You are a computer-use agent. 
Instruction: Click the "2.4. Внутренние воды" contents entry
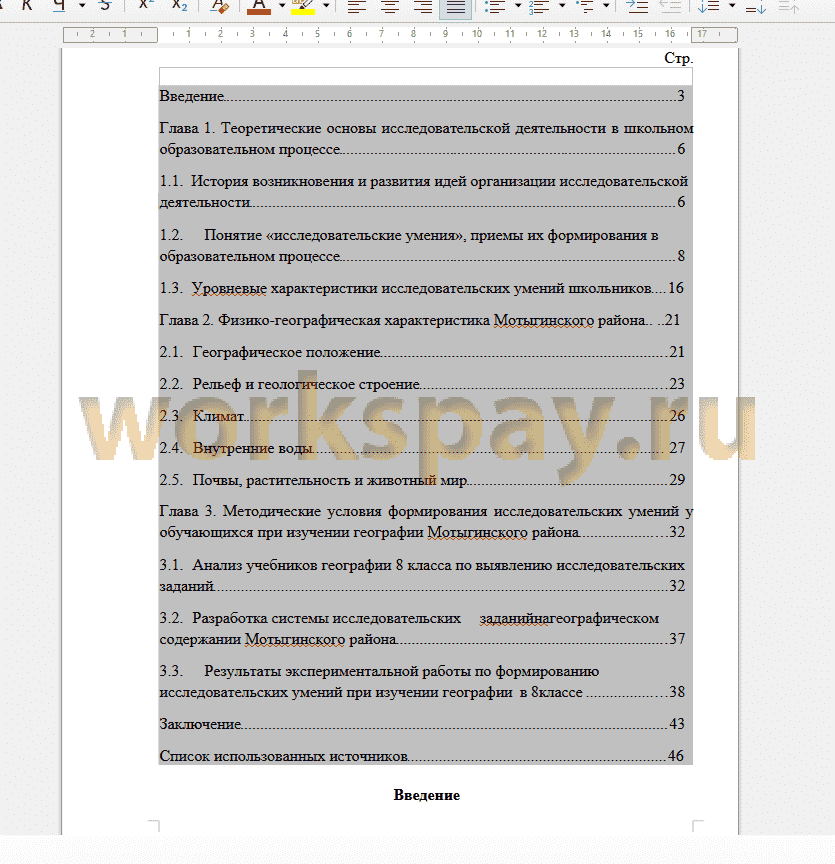pos(422,447)
